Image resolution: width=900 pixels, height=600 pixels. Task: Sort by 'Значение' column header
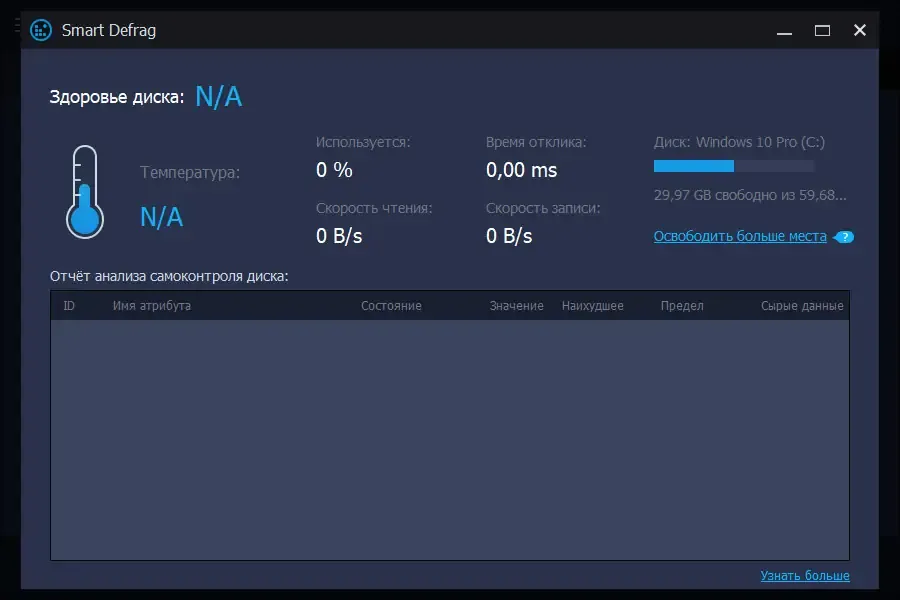[x=516, y=306]
